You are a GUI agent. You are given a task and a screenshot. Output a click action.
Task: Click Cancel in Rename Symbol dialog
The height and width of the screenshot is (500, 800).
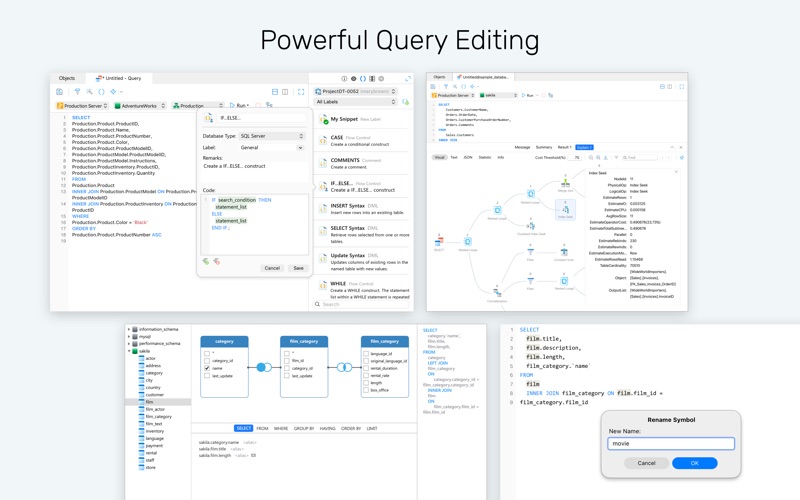click(646, 463)
